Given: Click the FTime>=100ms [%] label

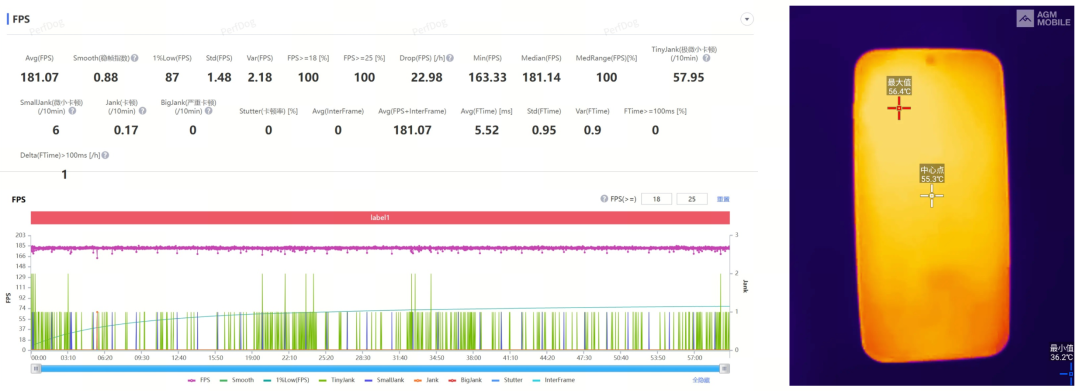Looking at the screenshot, I should point(655,111).
